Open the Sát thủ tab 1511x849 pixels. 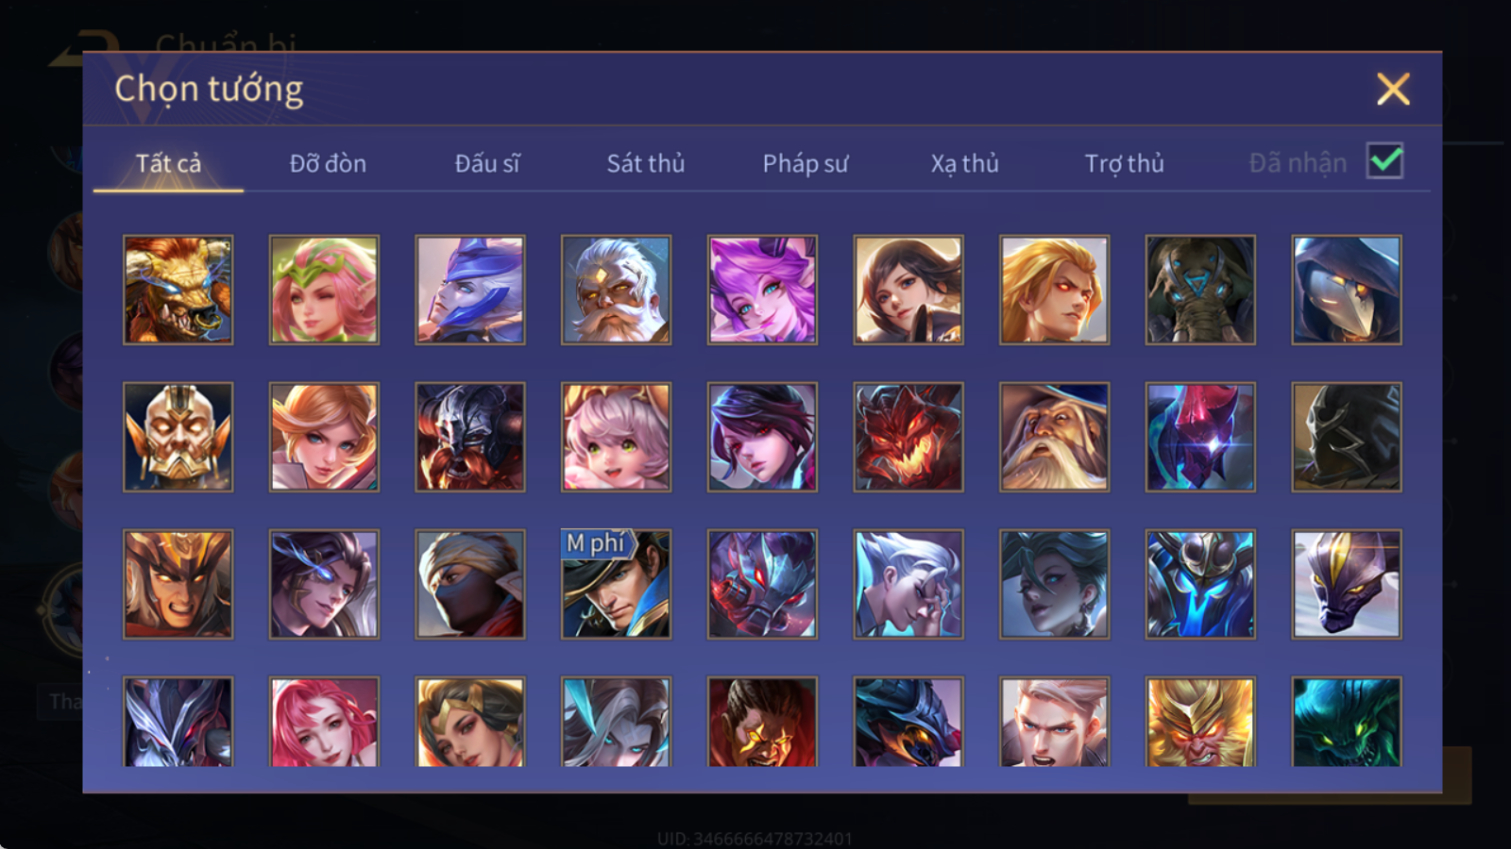(x=646, y=163)
